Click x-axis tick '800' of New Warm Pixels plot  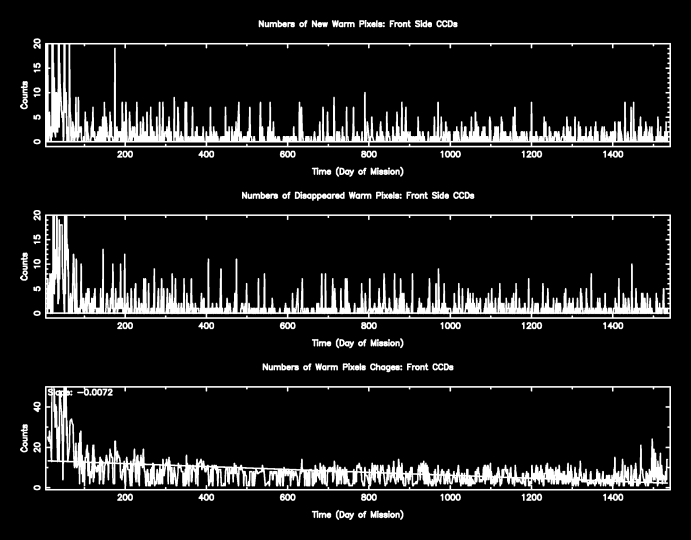point(369,154)
